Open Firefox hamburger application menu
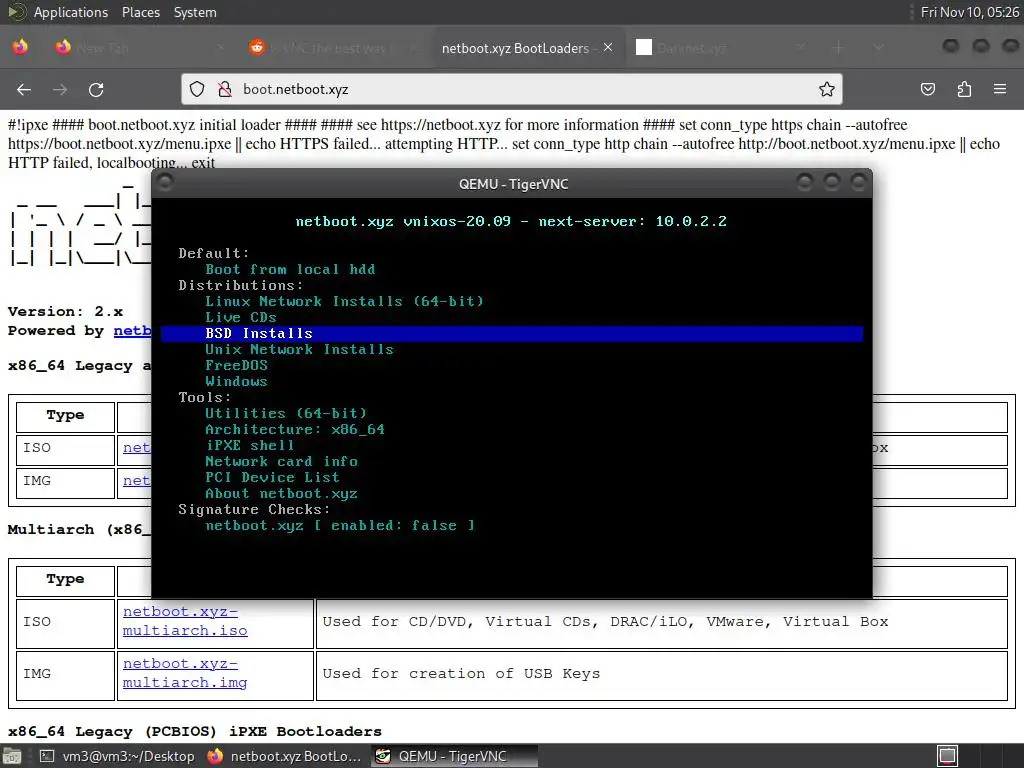 pos(999,89)
